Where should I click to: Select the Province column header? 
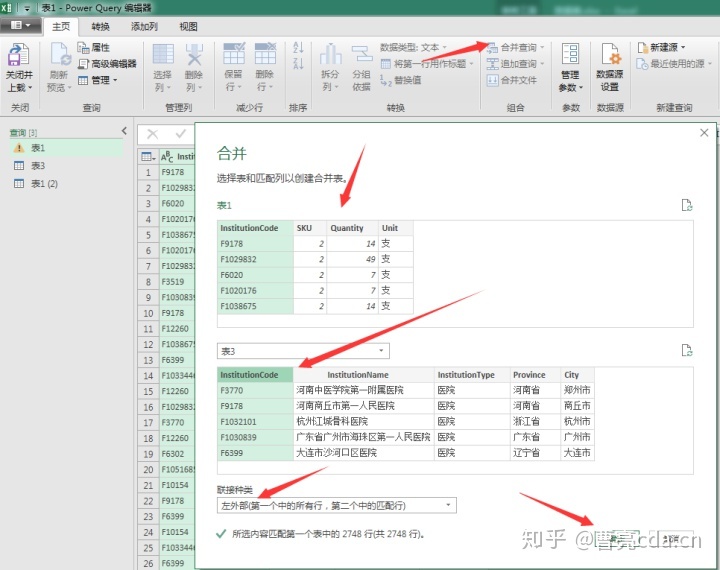(x=535, y=375)
